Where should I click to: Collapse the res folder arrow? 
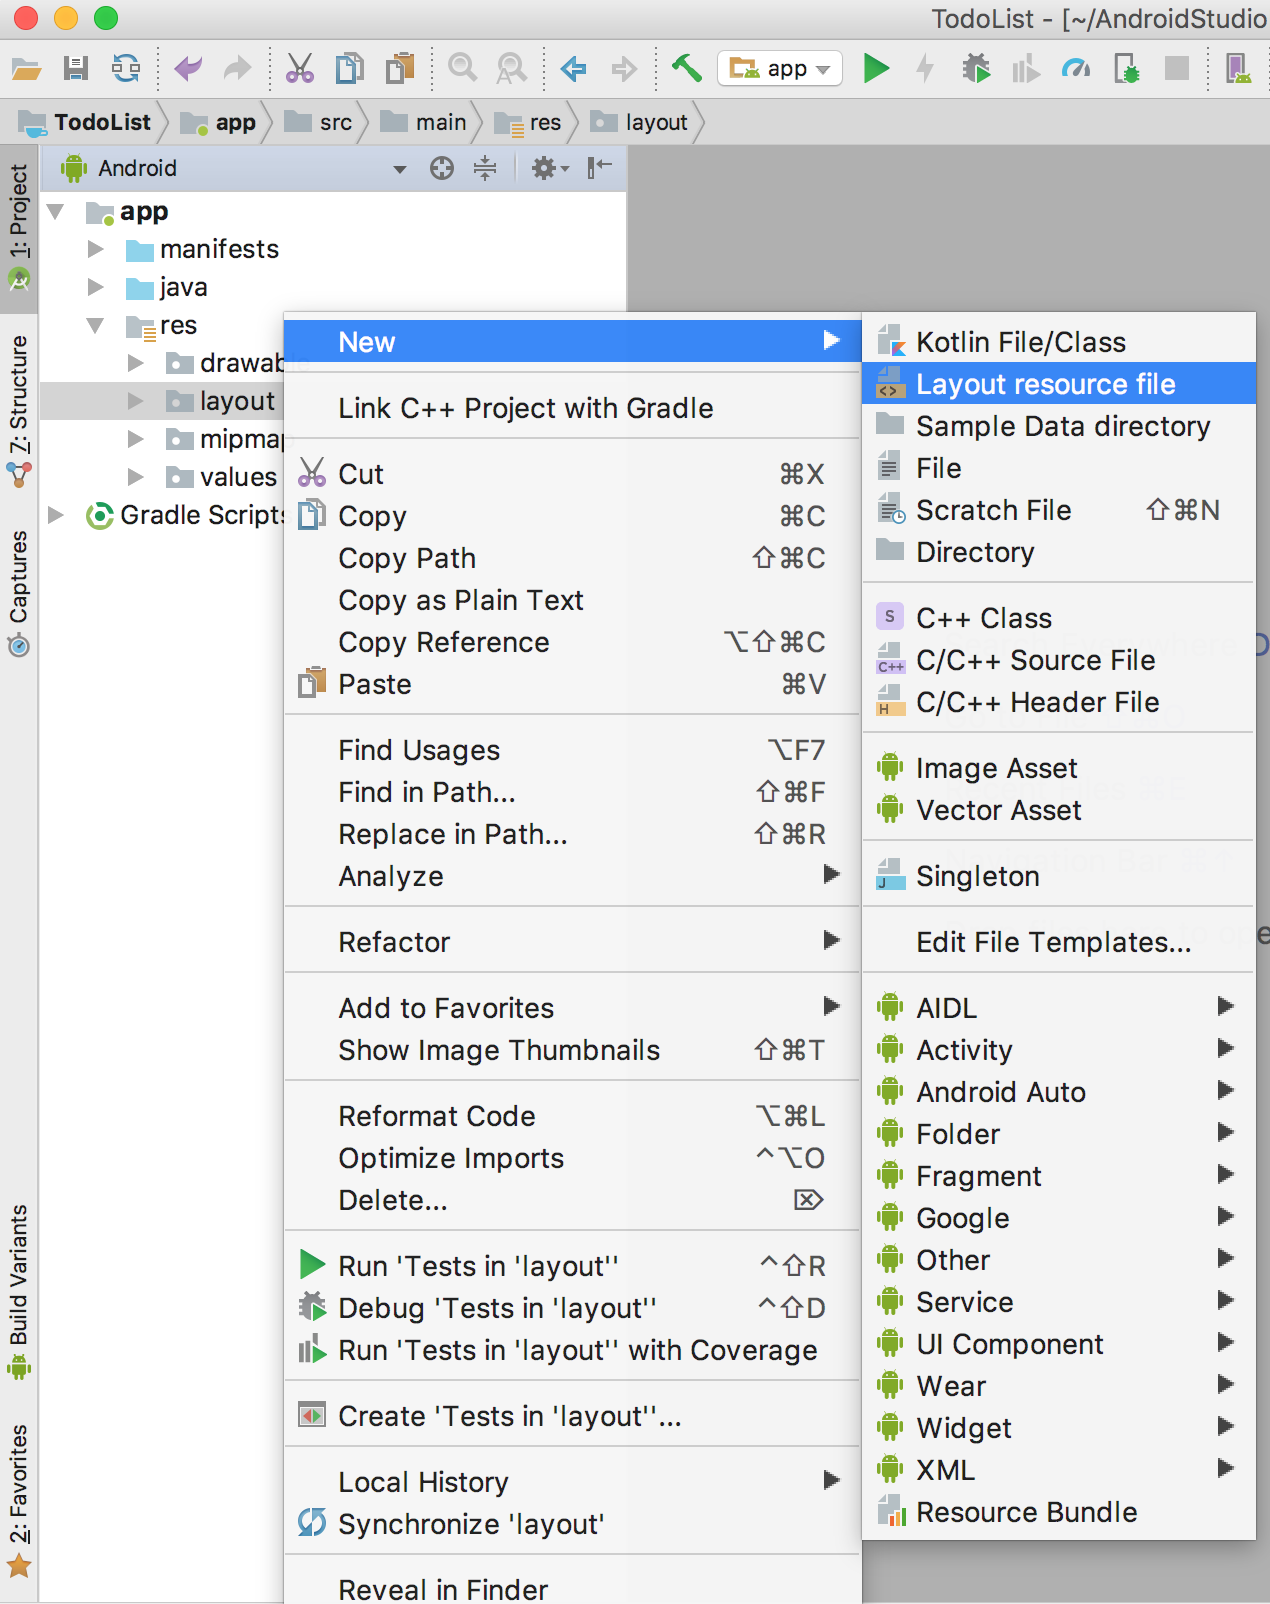(x=95, y=325)
